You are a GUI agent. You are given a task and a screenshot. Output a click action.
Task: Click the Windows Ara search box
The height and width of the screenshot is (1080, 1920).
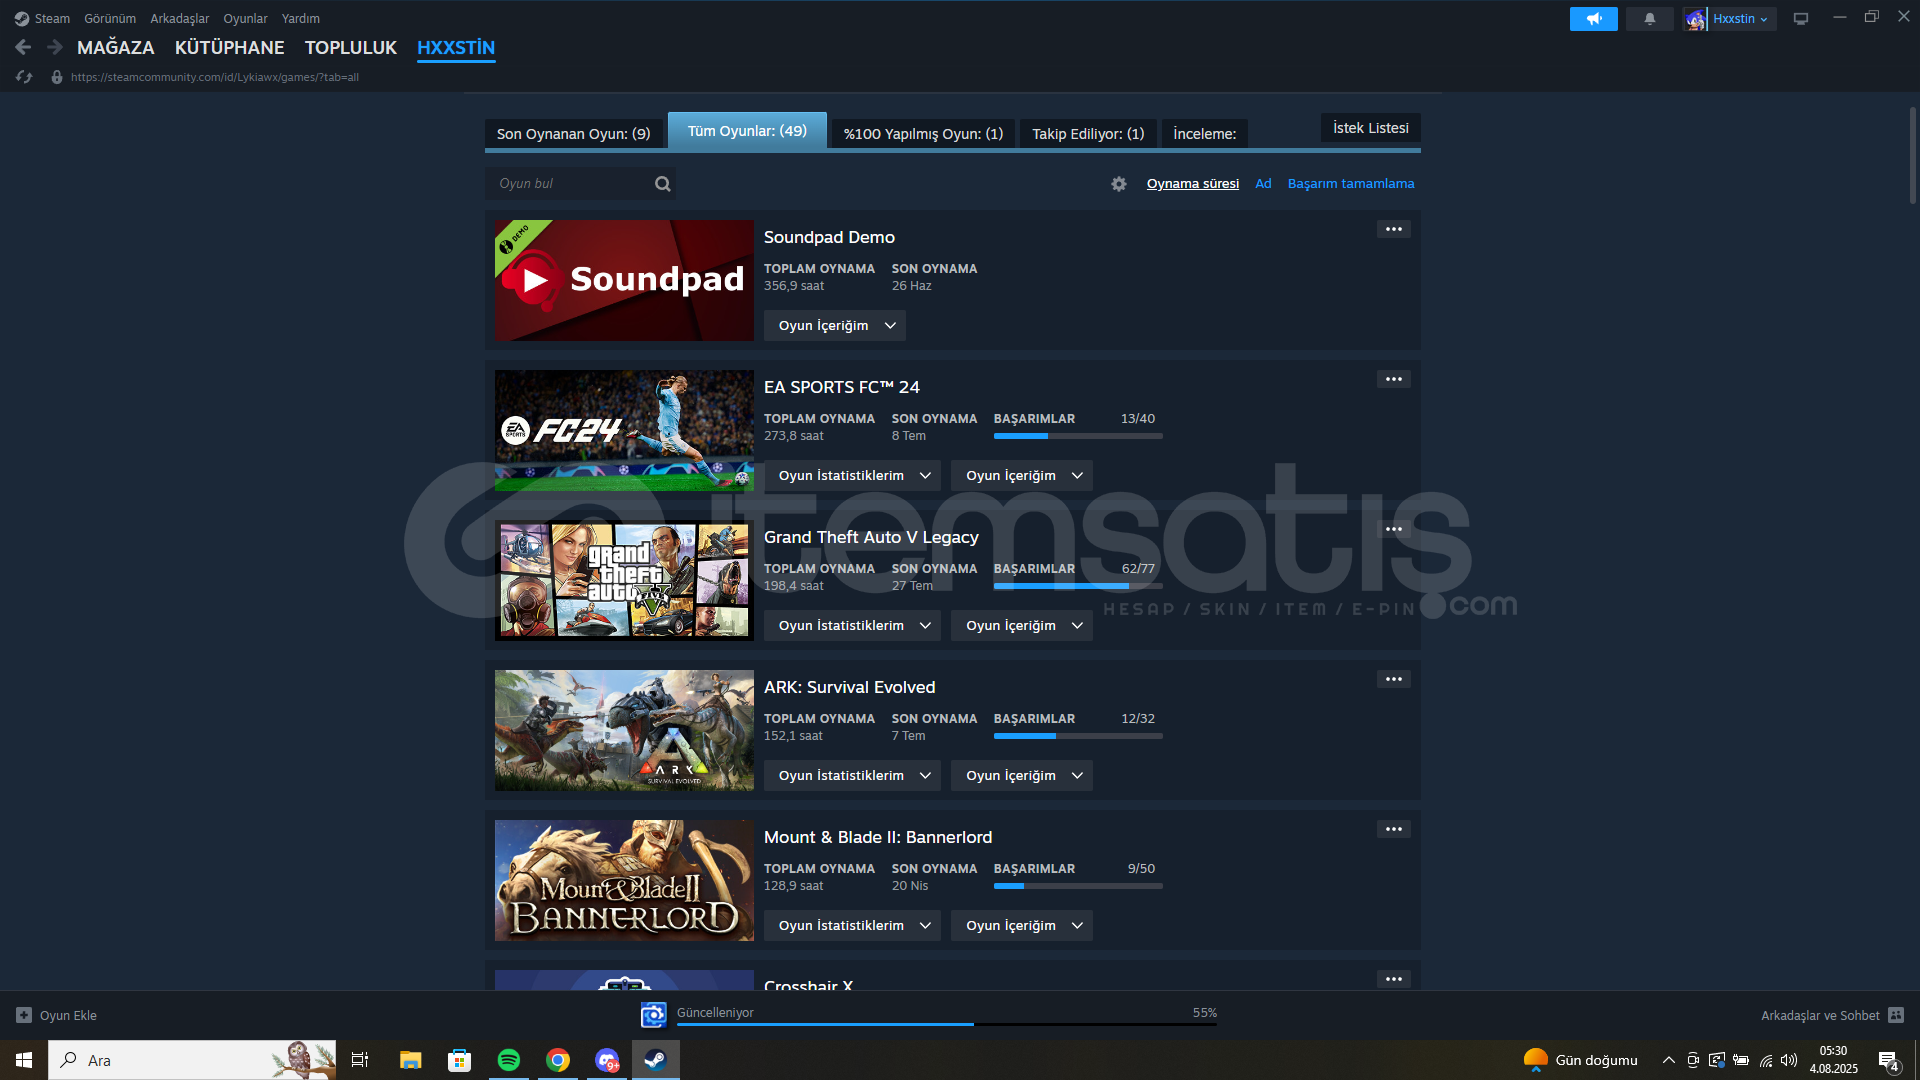[192, 1060]
